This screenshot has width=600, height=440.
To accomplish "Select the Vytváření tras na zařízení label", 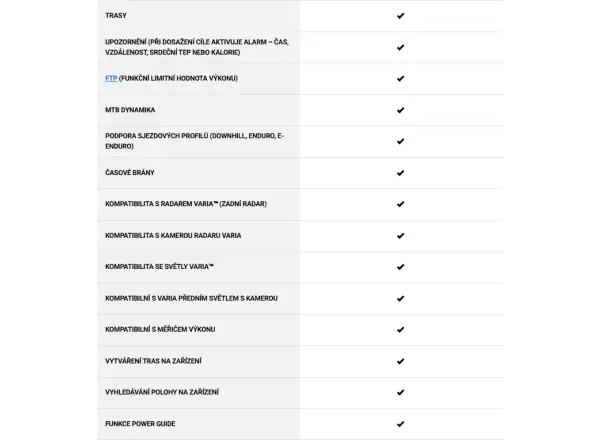I will click(153, 361).
